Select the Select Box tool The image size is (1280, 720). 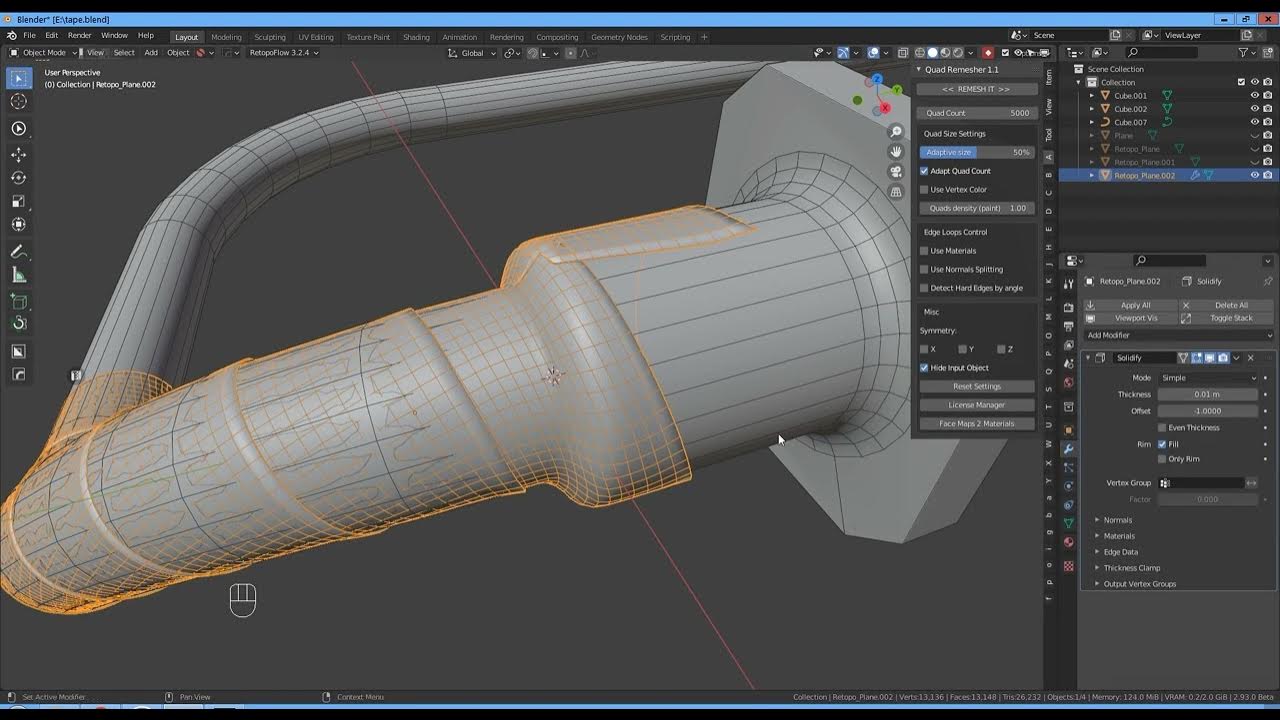click(x=19, y=78)
